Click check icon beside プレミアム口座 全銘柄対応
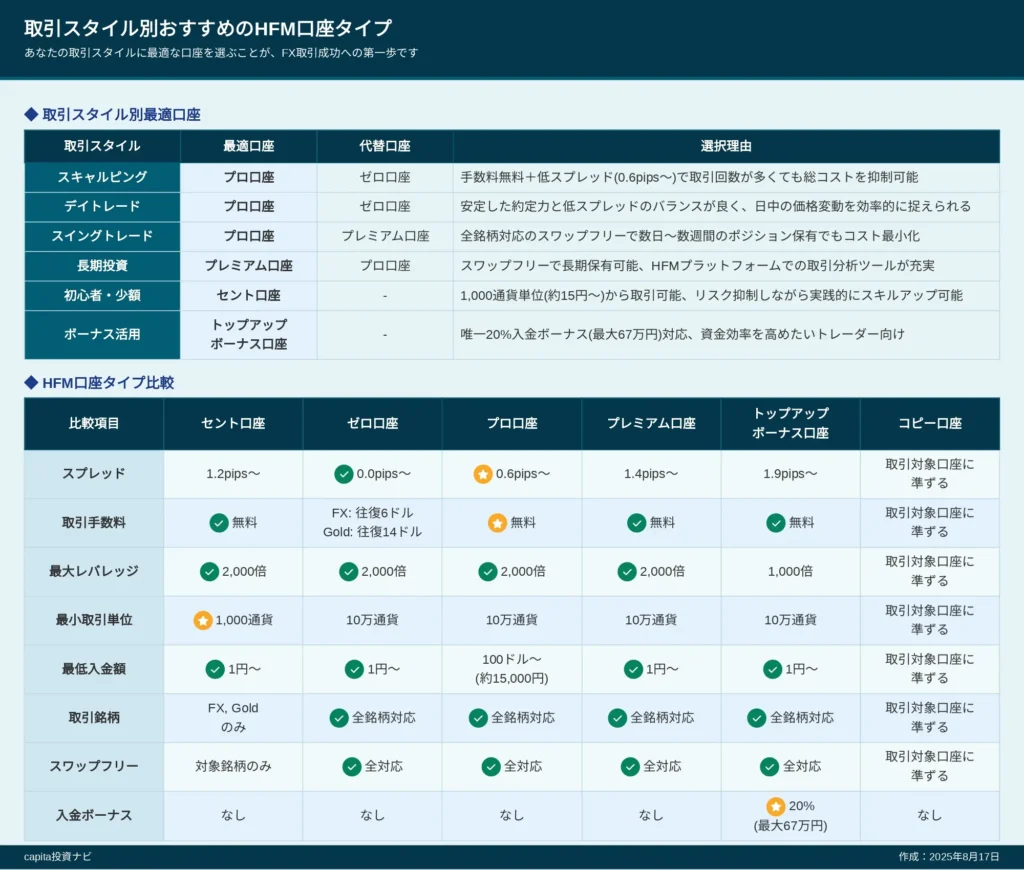 coord(617,718)
